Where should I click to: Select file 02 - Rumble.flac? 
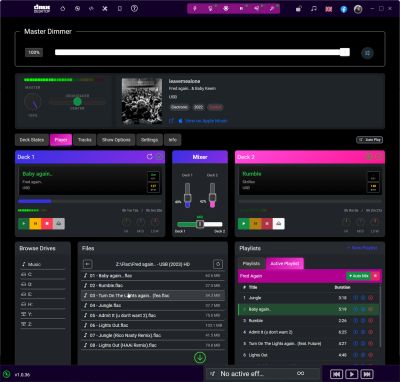(153, 285)
